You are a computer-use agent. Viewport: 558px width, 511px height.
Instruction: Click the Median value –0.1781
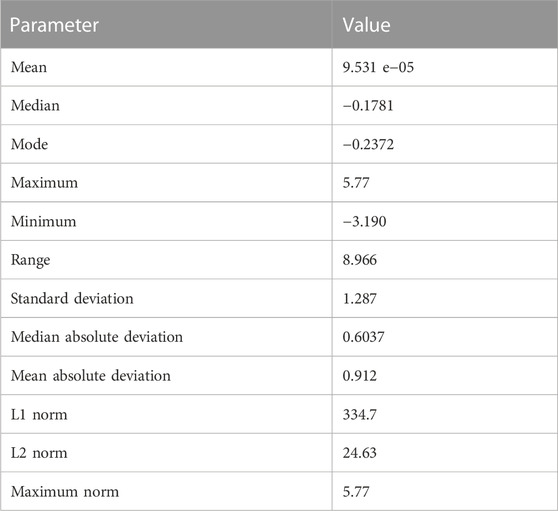pyautogui.click(x=368, y=106)
